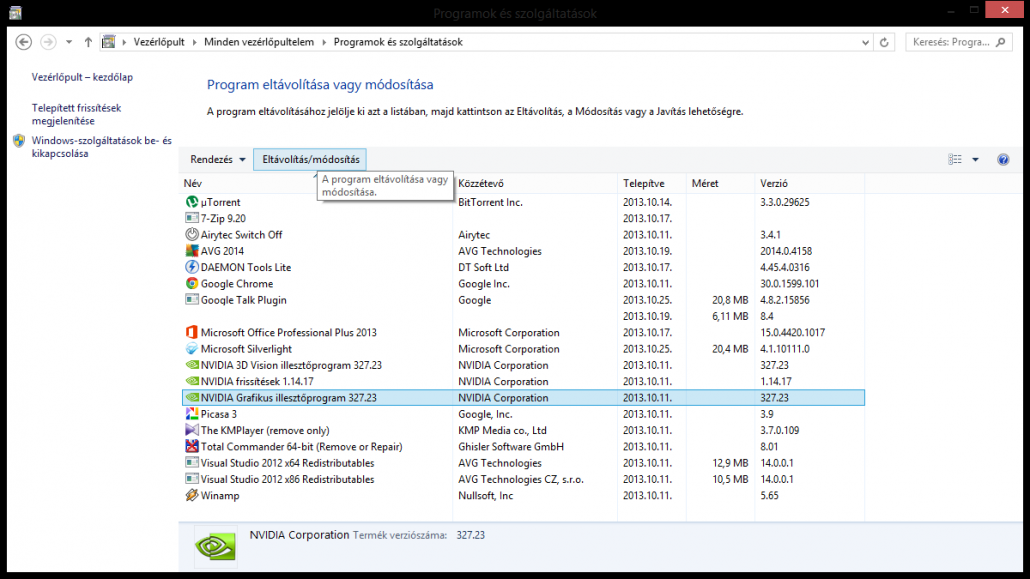This screenshot has width=1030, height=579.
Task: Click the Google Chrome icon
Action: 192,283
